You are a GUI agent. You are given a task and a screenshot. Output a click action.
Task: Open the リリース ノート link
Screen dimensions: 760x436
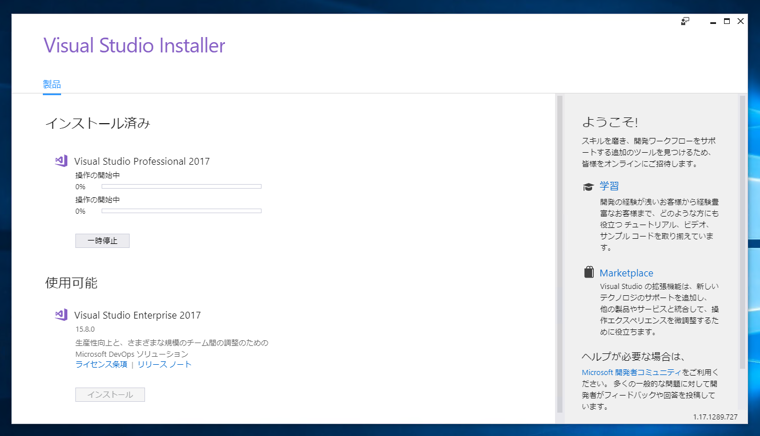click(164, 364)
